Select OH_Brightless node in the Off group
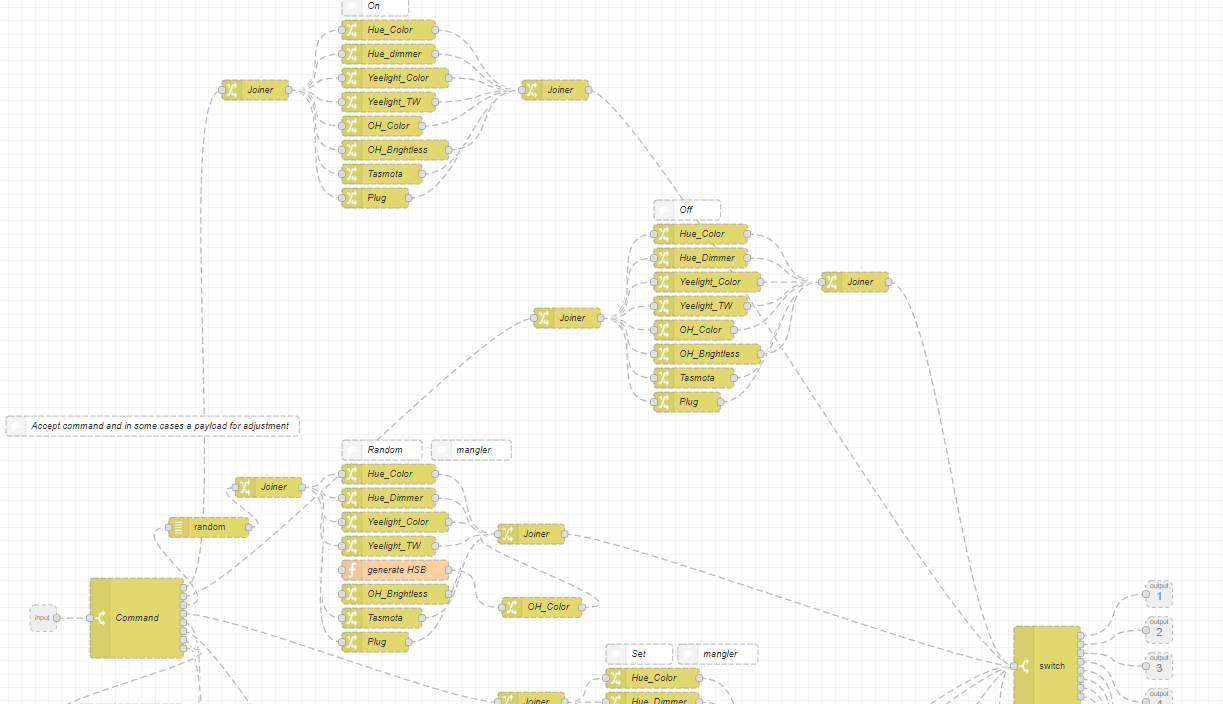1223x704 pixels. 706,354
